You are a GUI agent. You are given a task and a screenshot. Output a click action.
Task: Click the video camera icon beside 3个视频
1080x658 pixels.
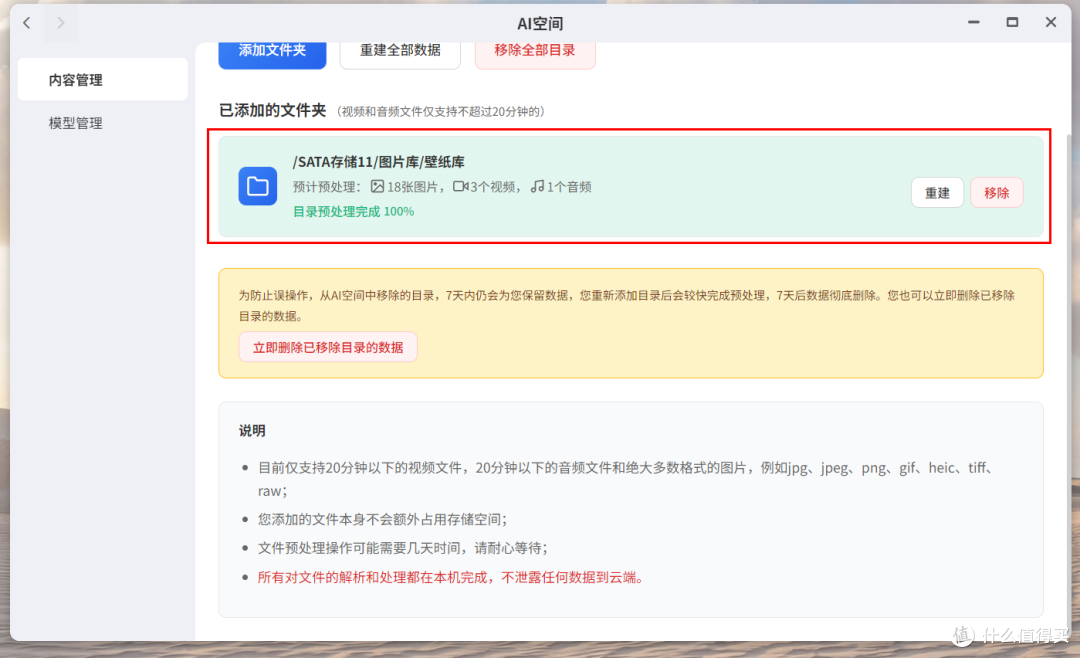[x=460, y=186]
